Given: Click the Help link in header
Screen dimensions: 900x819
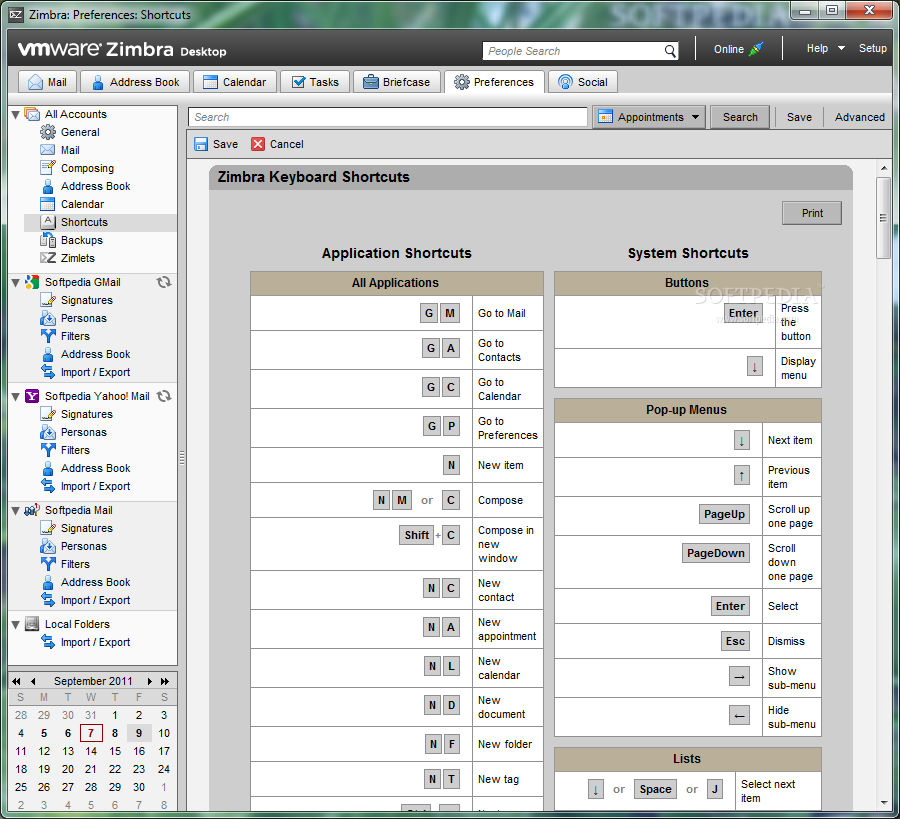Looking at the screenshot, I should (817, 49).
